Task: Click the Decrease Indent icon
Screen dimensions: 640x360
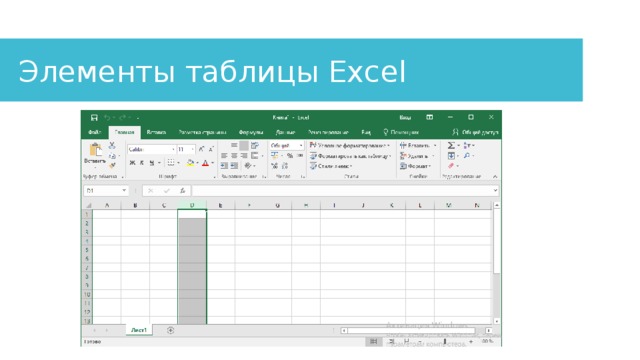Action: click(x=224, y=166)
